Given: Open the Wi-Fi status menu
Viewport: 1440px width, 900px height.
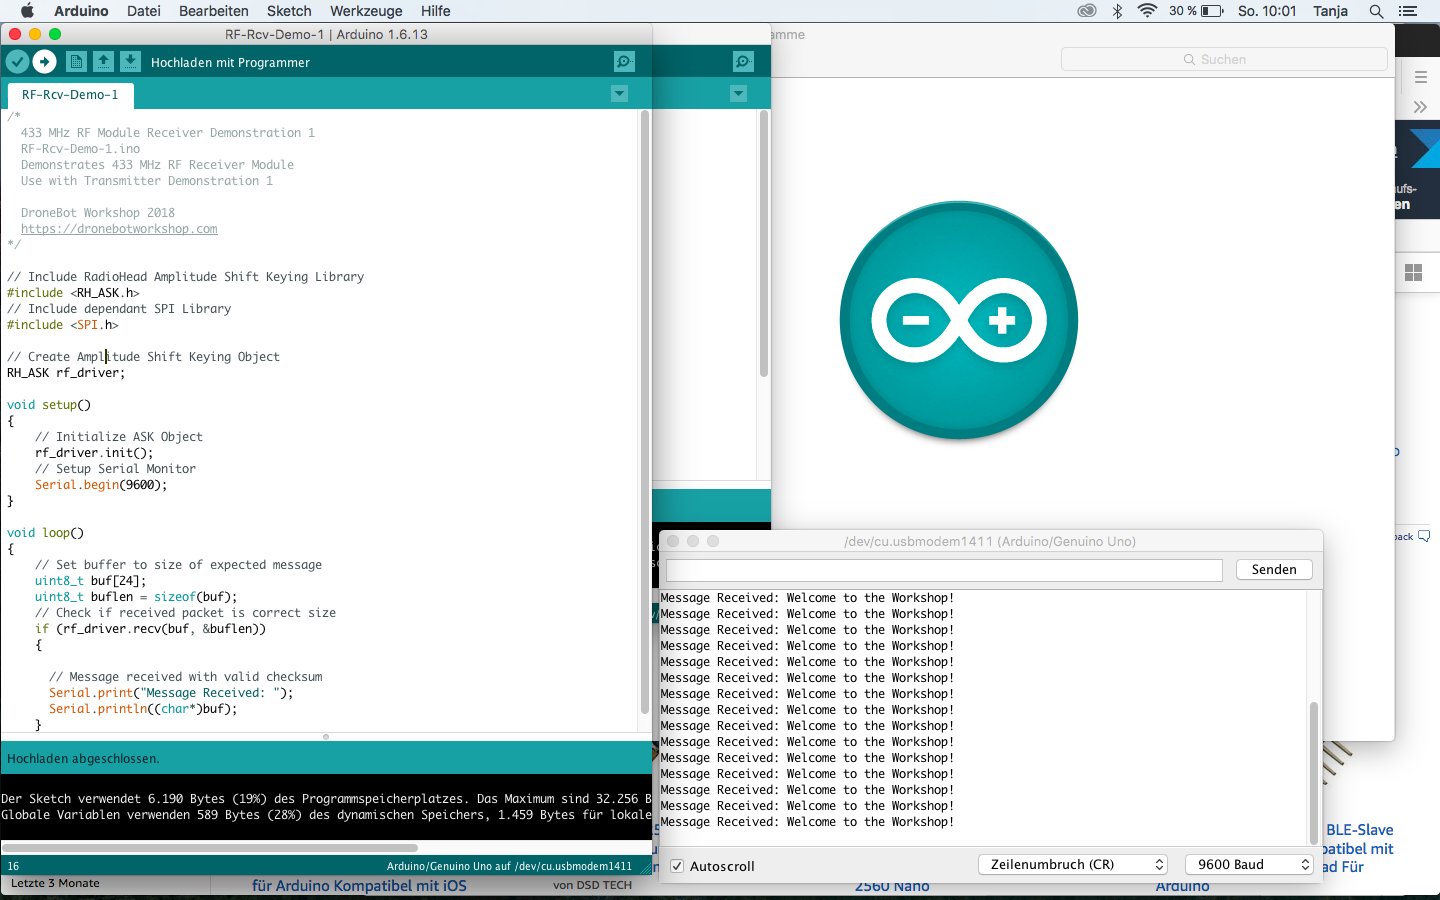Looking at the screenshot, I should tap(1148, 11).
